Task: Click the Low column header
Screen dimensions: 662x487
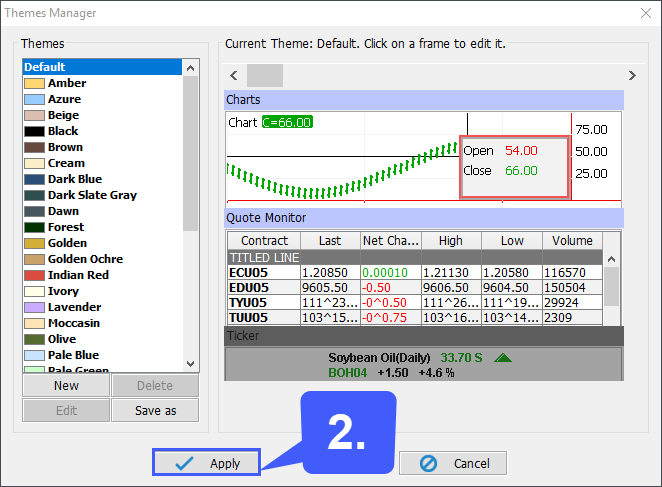Action: point(512,241)
